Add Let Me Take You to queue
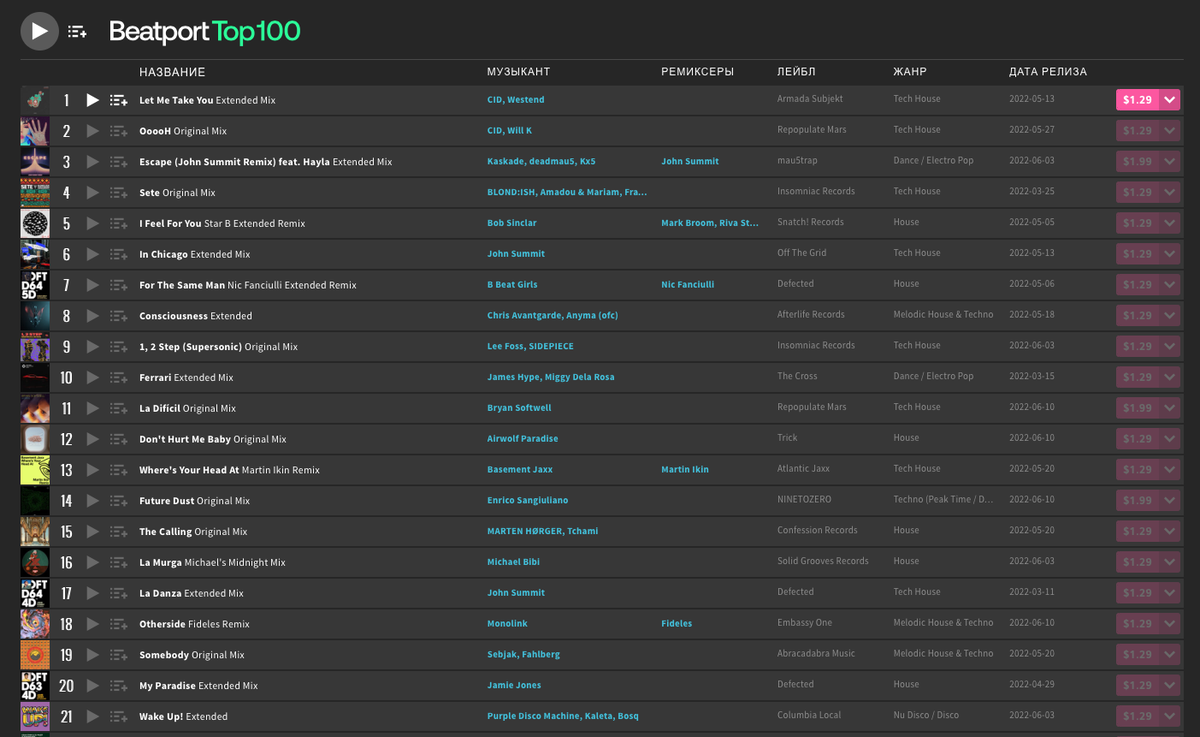The width and height of the screenshot is (1200, 737). [119, 100]
